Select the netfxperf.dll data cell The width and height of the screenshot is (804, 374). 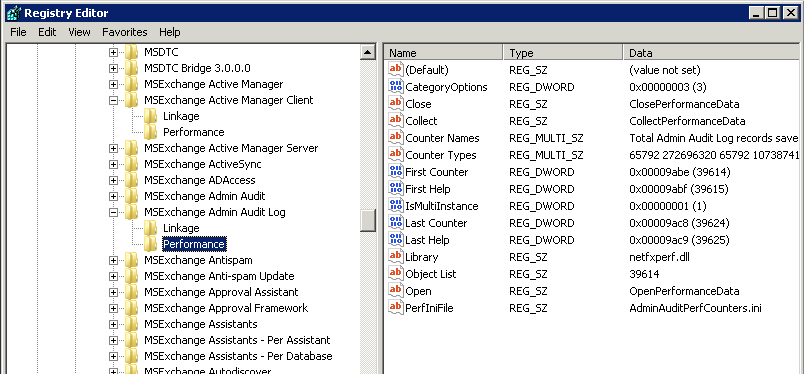(x=659, y=257)
